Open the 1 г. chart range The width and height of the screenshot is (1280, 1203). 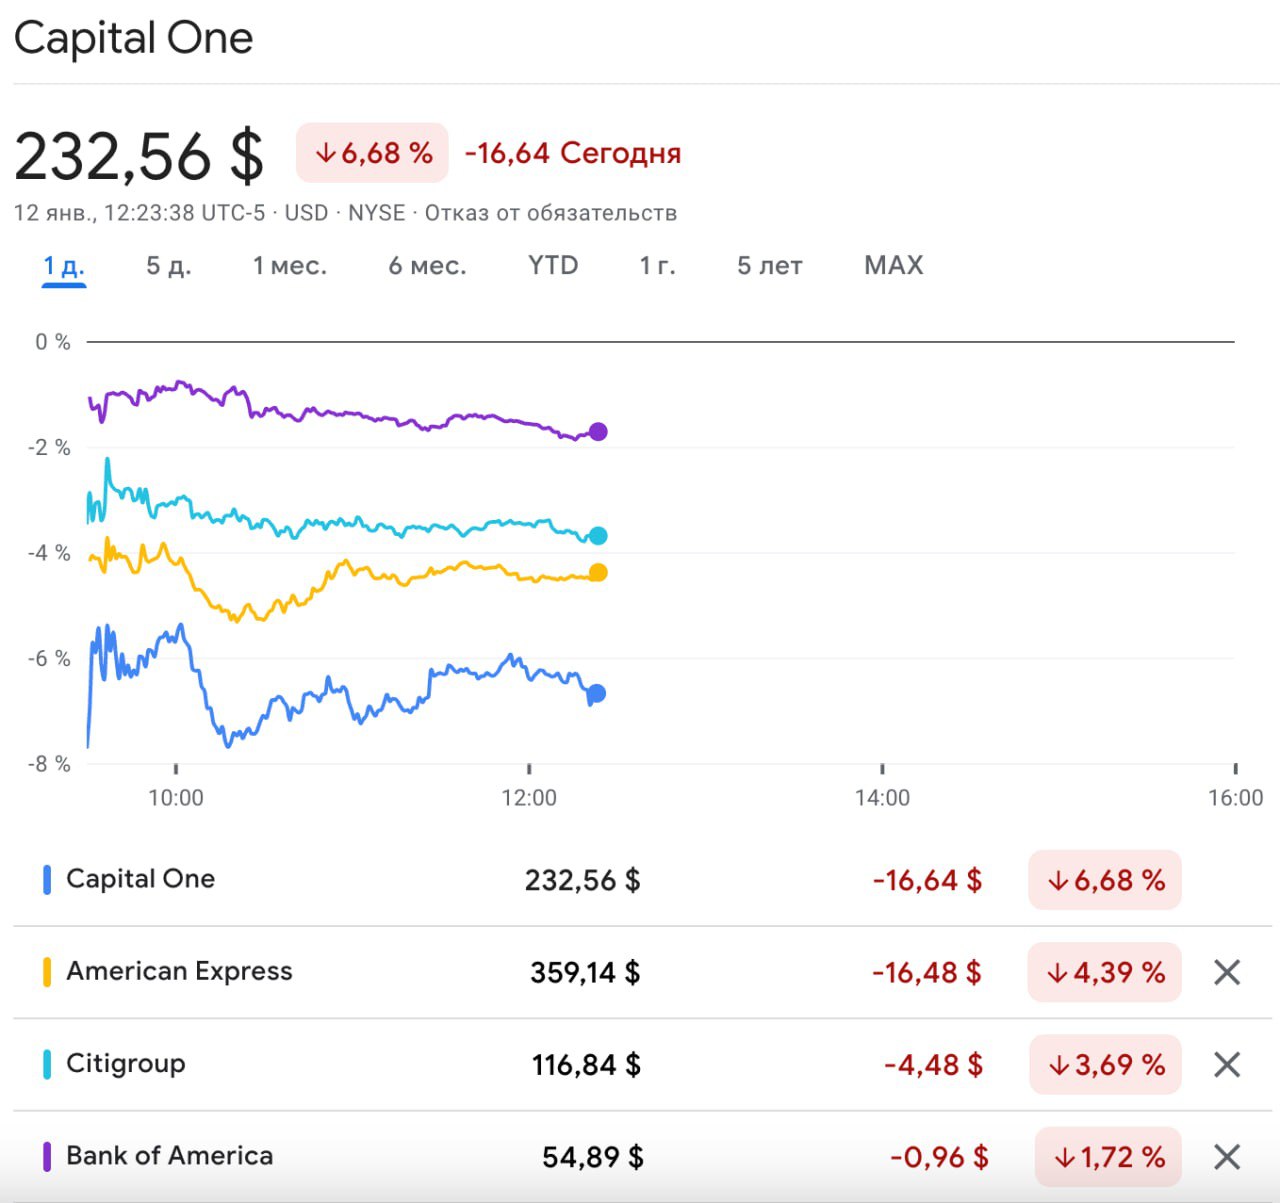click(x=657, y=266)
